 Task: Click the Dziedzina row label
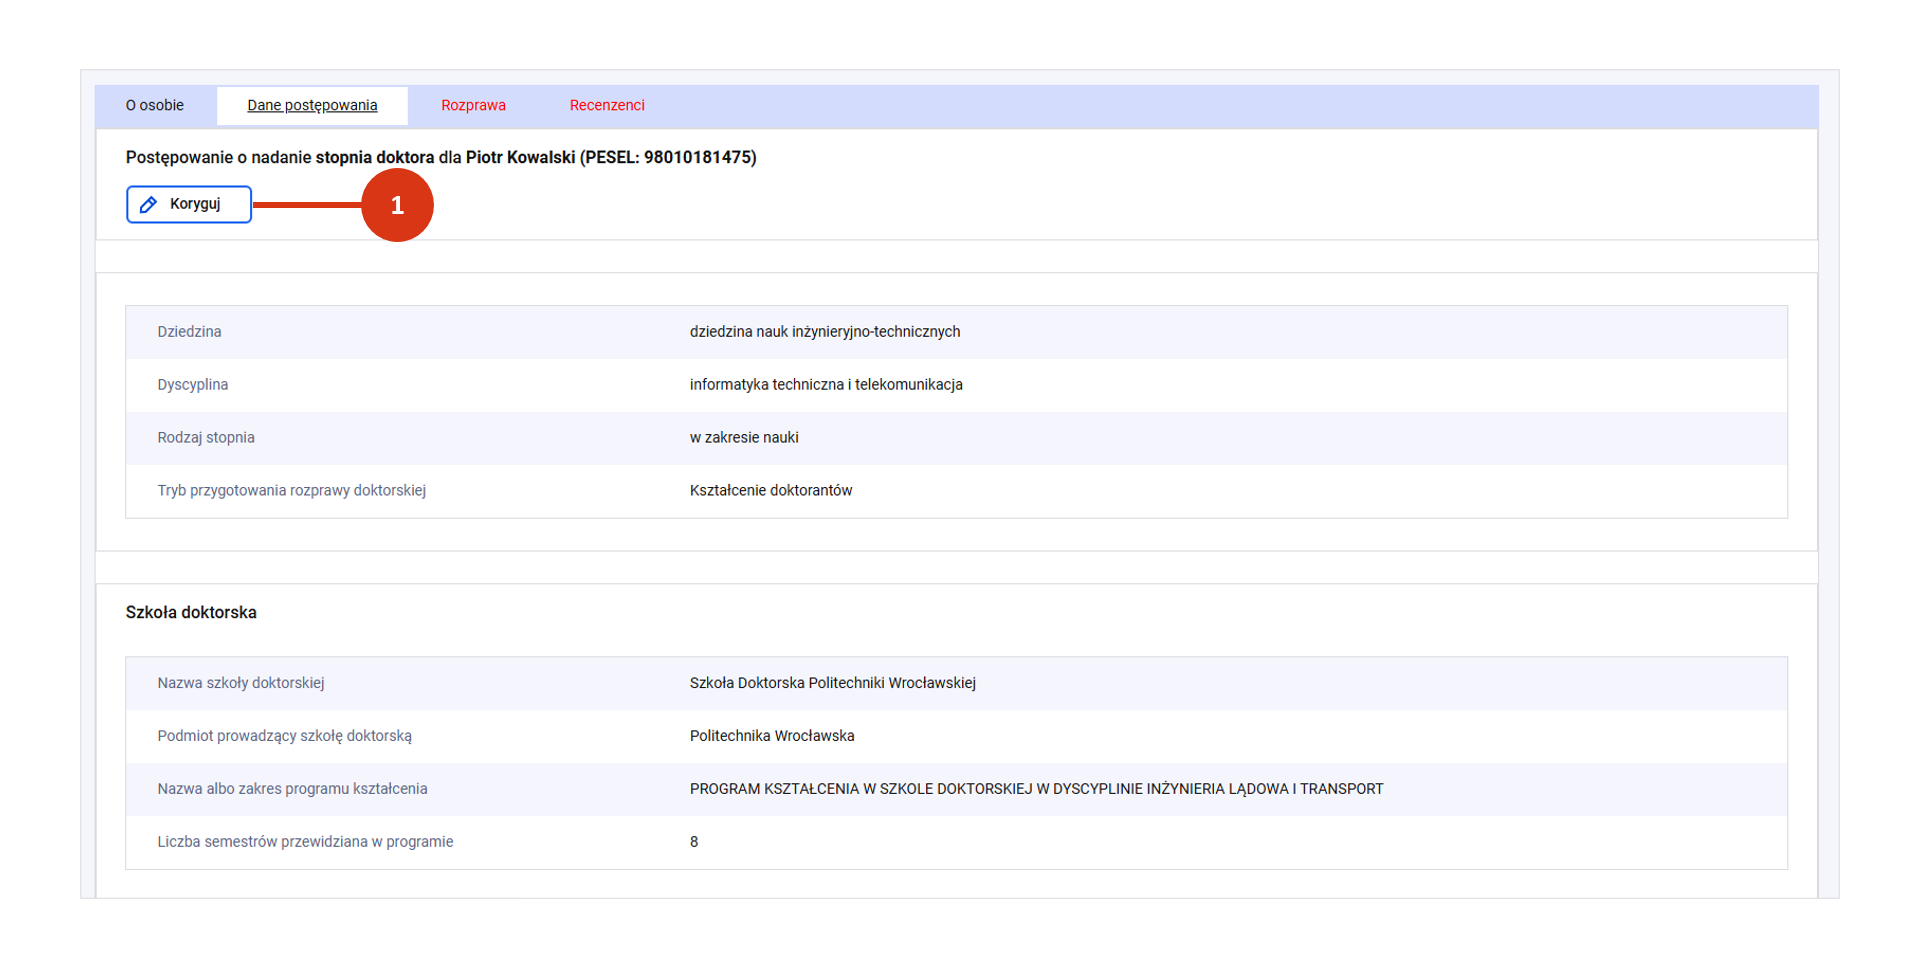pos(189,332)
